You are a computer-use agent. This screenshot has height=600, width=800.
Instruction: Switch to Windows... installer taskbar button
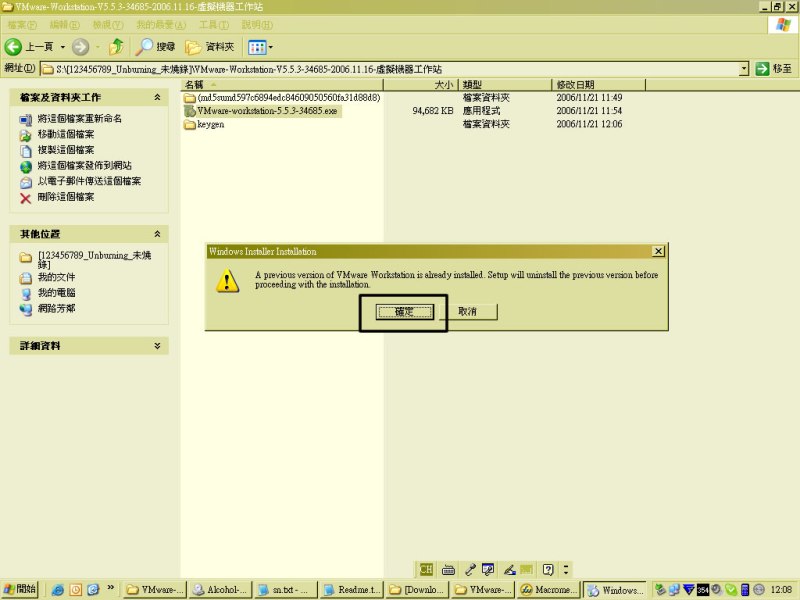coord(614,590)
